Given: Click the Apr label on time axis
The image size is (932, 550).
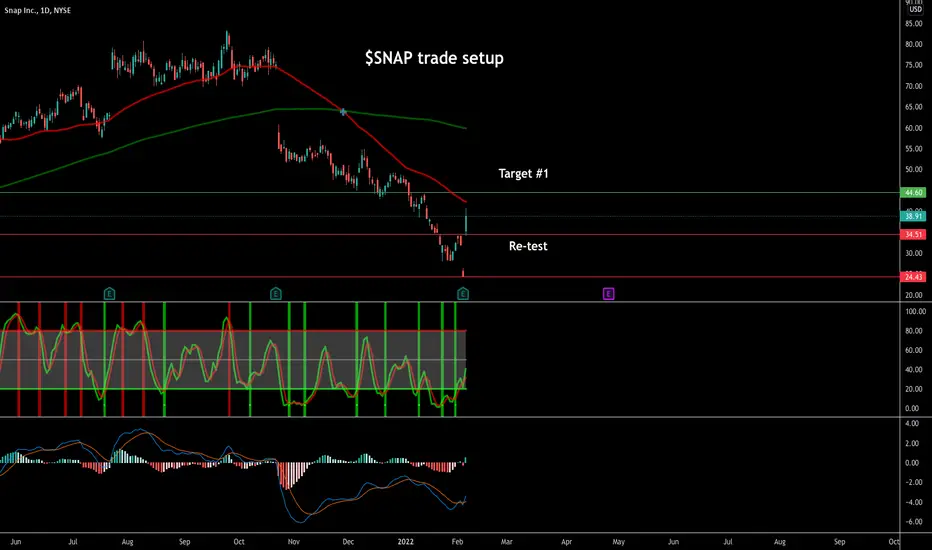Looking at the screenshot, I should tap(566, 542).
